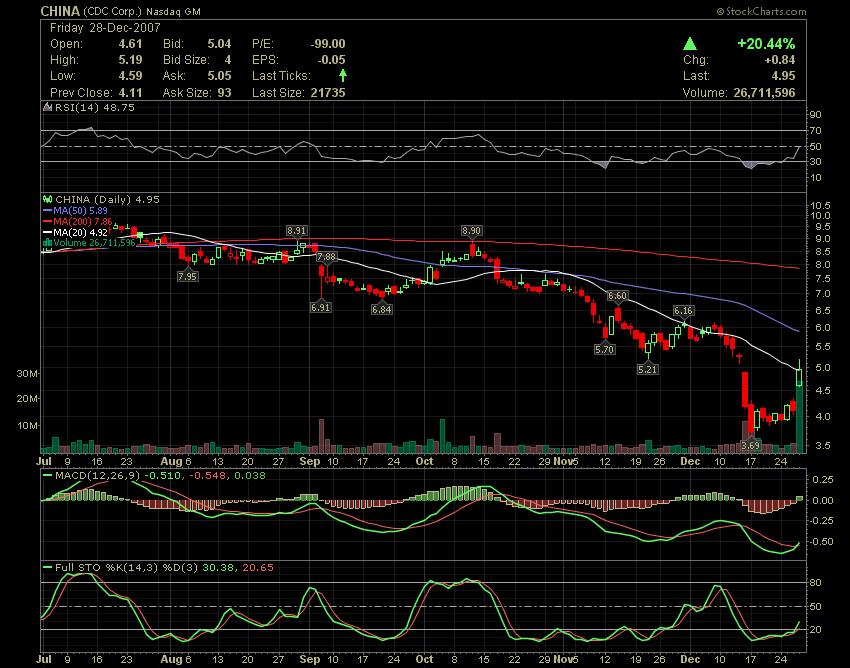The image size is (850, 668).
Task: Click the Friday 28-Dec-2007 date
Action: click(105, 28)
